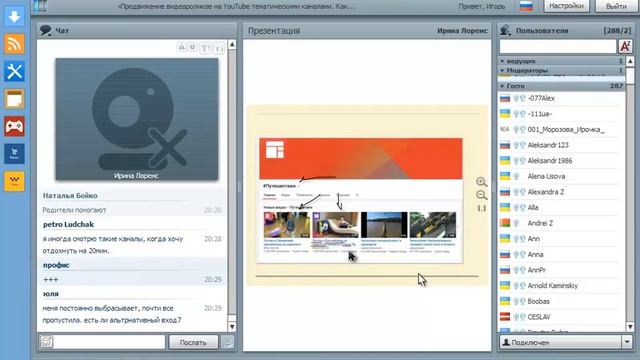Collapse the Ведущих group
The width and height of the screenshot is (640, 360).
[x=502, y=61]
